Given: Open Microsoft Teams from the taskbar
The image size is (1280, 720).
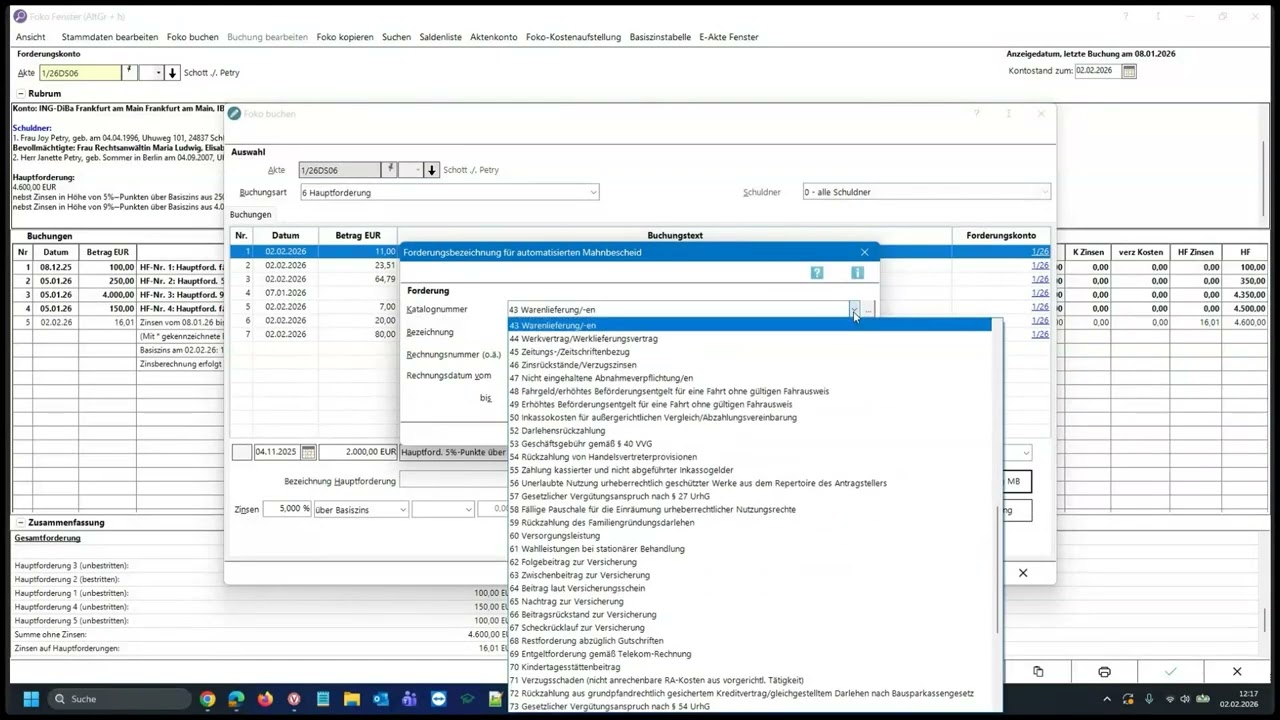Looking at the screenshot, I should (410, 699).
